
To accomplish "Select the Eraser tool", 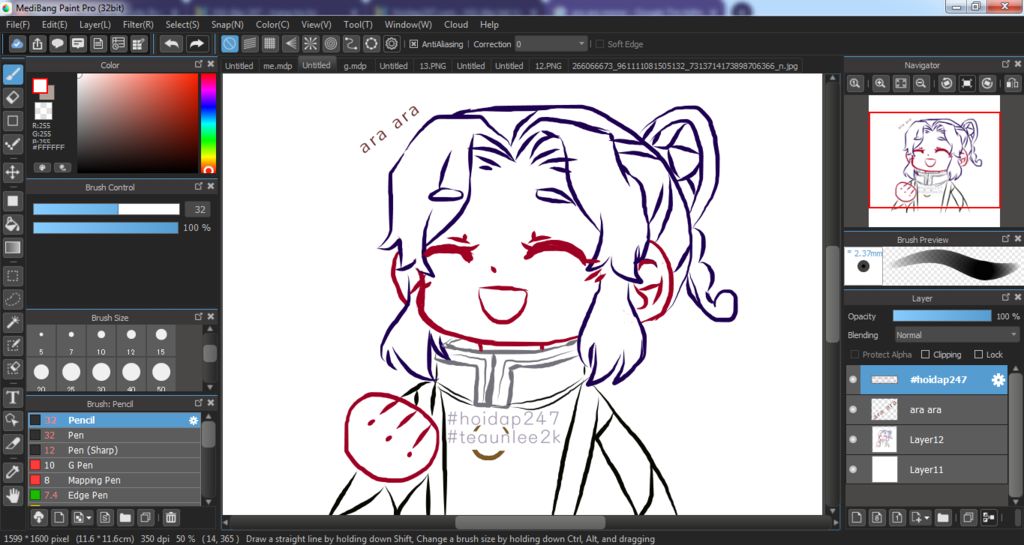I will [x=12, y=97].
